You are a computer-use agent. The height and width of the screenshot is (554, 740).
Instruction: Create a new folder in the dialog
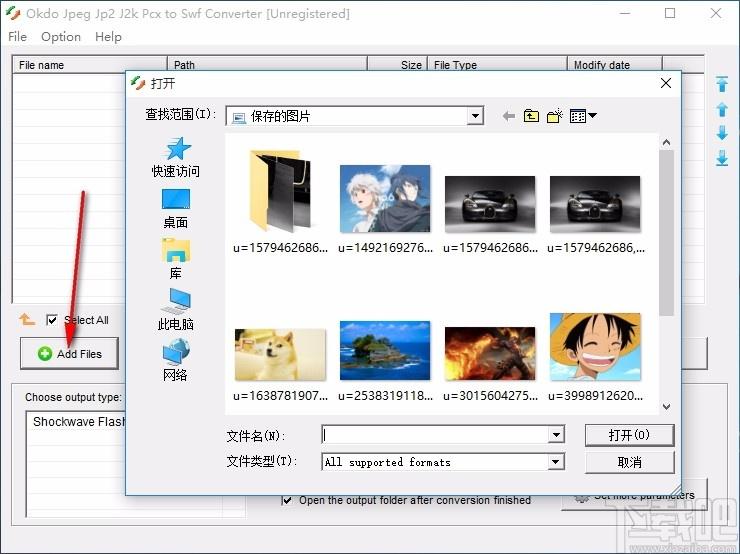click(x=555, y=116)
